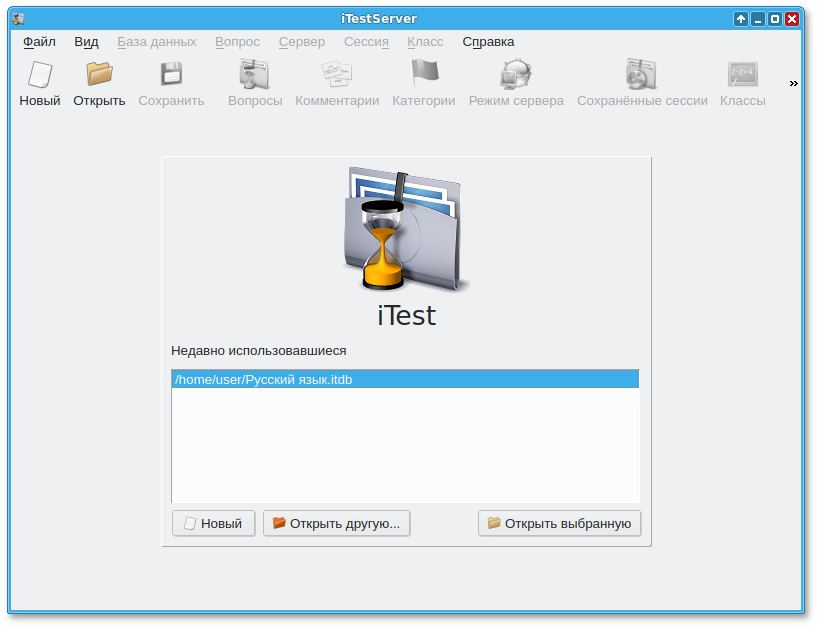Click the keep-above arrow window button
The width and height of the screenshot is (818, 628).
740,19
